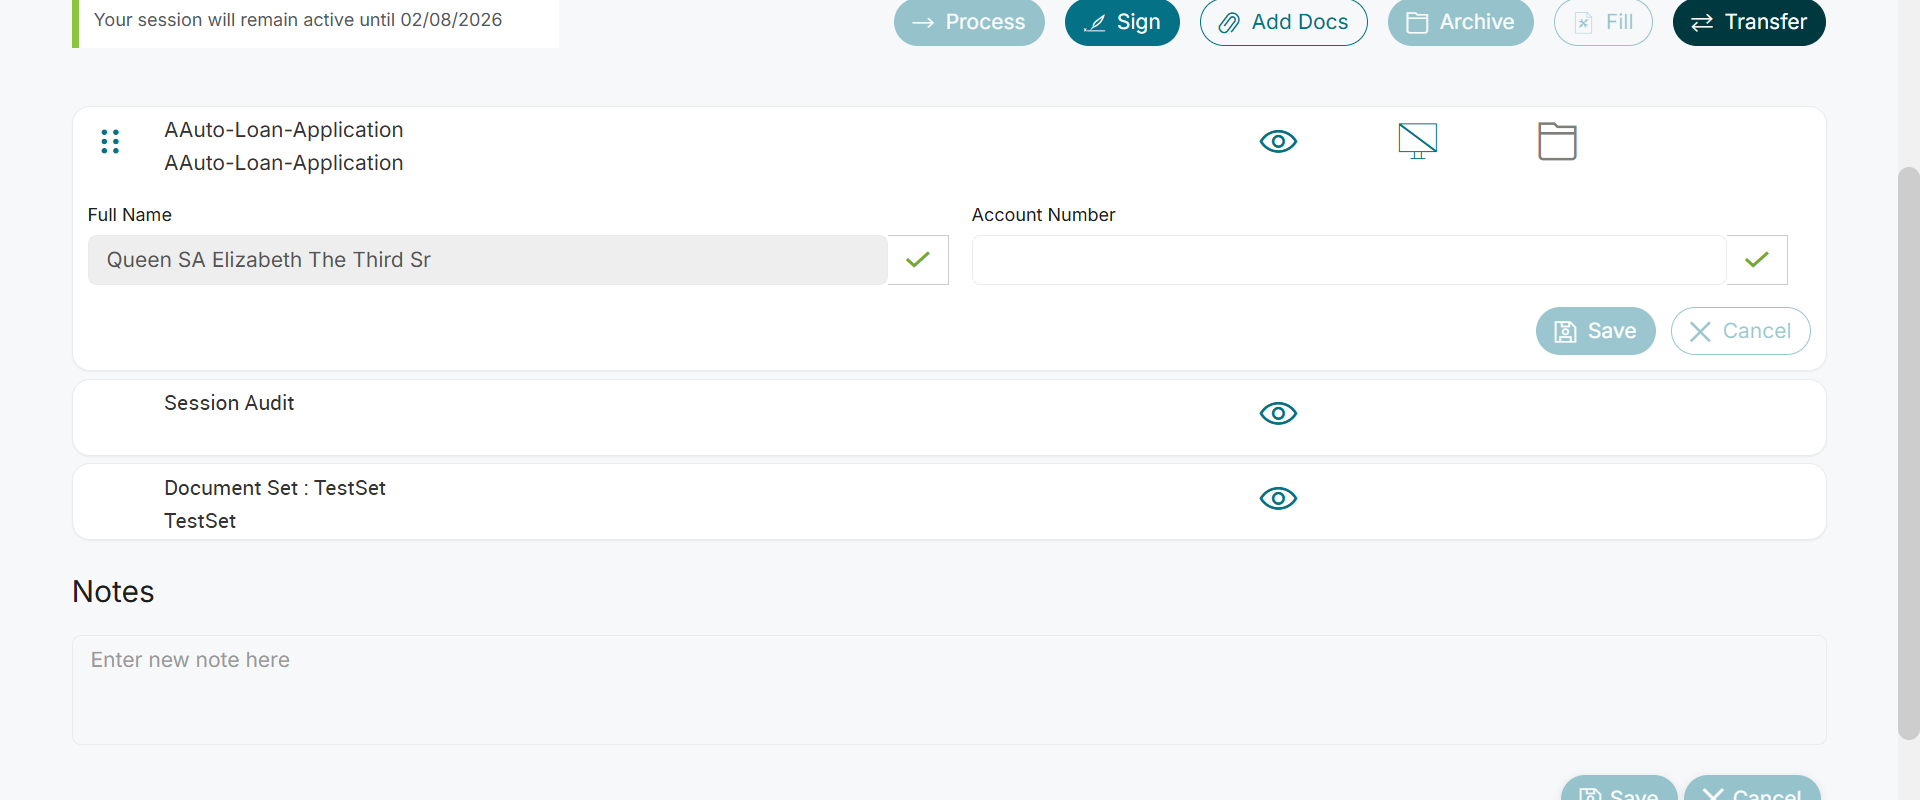Screen dimensions: 1920x800
Task: Click the Fill button
Action: (x=1603, y=22)
